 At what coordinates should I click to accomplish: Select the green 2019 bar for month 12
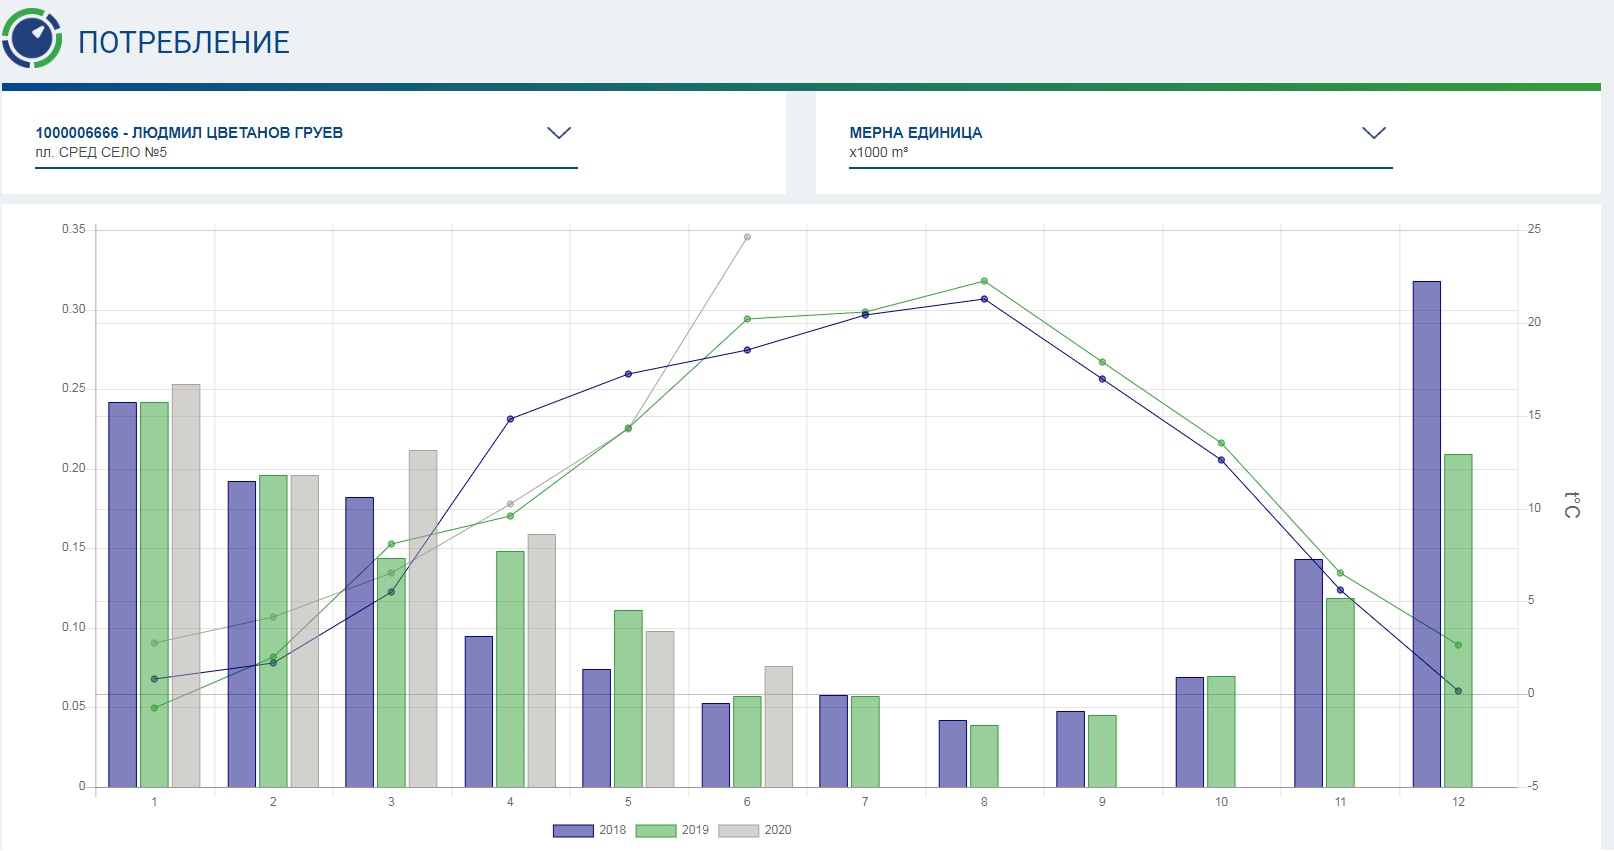[x=1458, y=620]
